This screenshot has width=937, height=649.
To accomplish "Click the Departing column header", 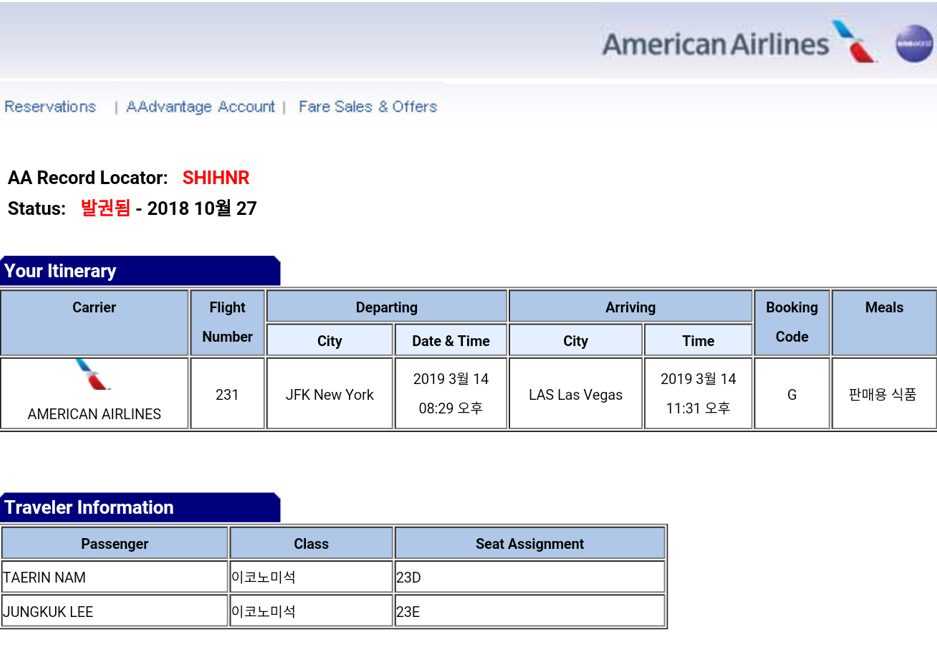I will 387,307.
